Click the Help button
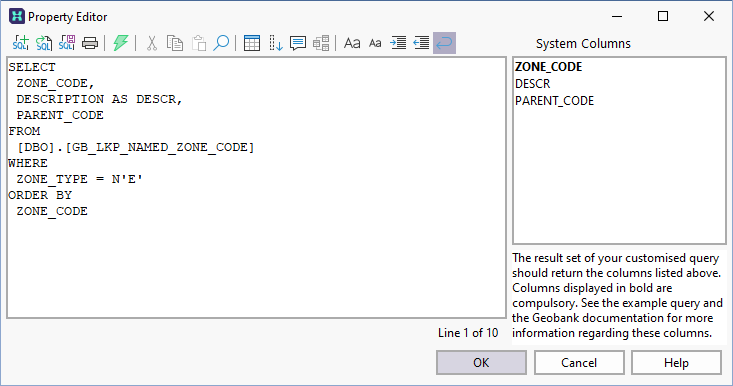The height and width of the screenshot is (386, 733). 676,363
